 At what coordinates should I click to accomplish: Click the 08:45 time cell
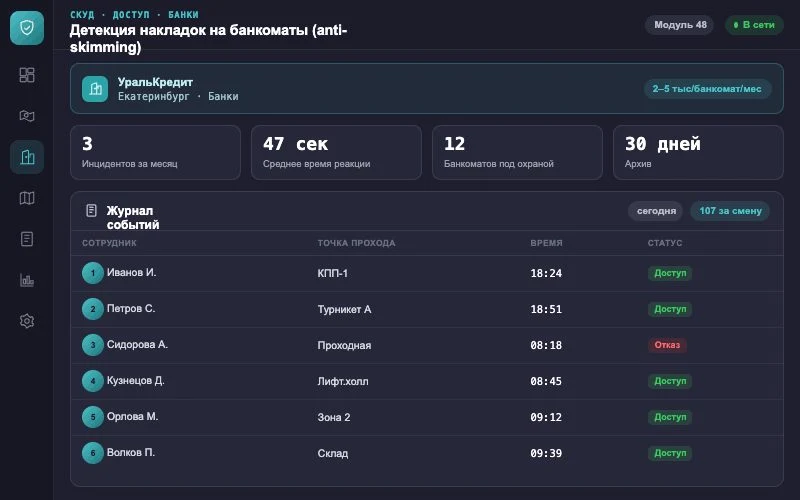click(546, 381)
